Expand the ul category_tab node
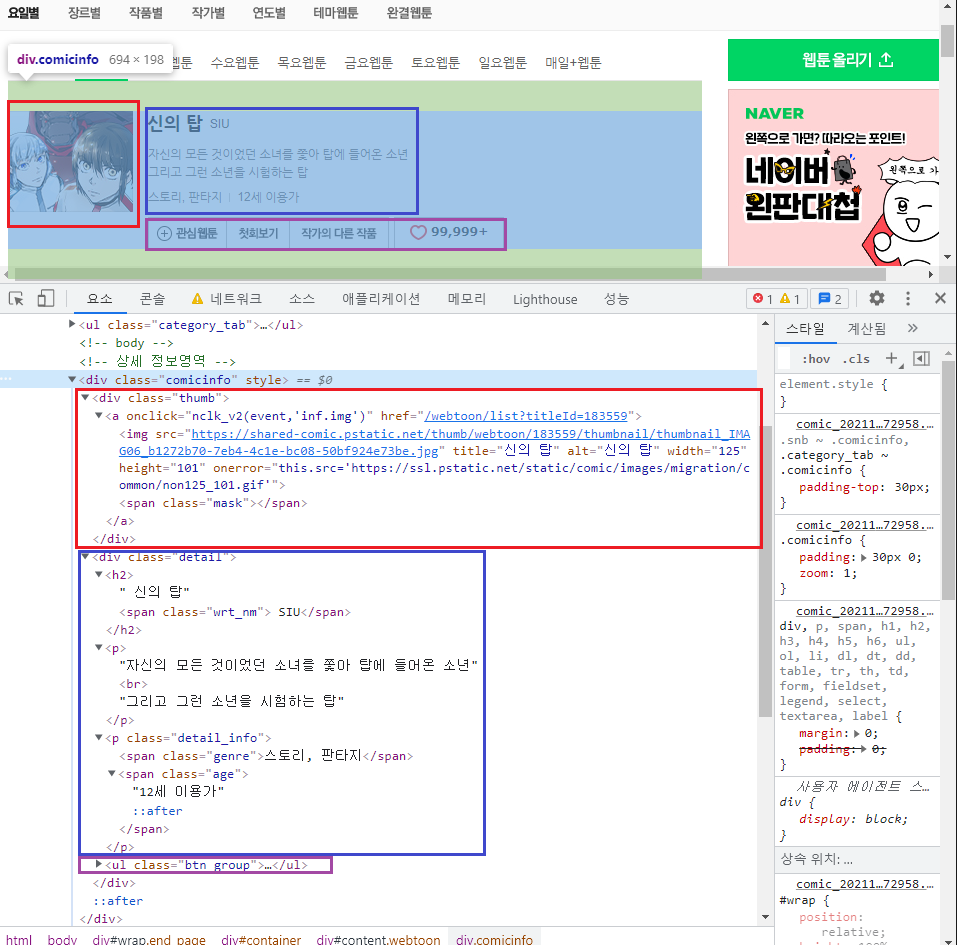 pos(72,324)
